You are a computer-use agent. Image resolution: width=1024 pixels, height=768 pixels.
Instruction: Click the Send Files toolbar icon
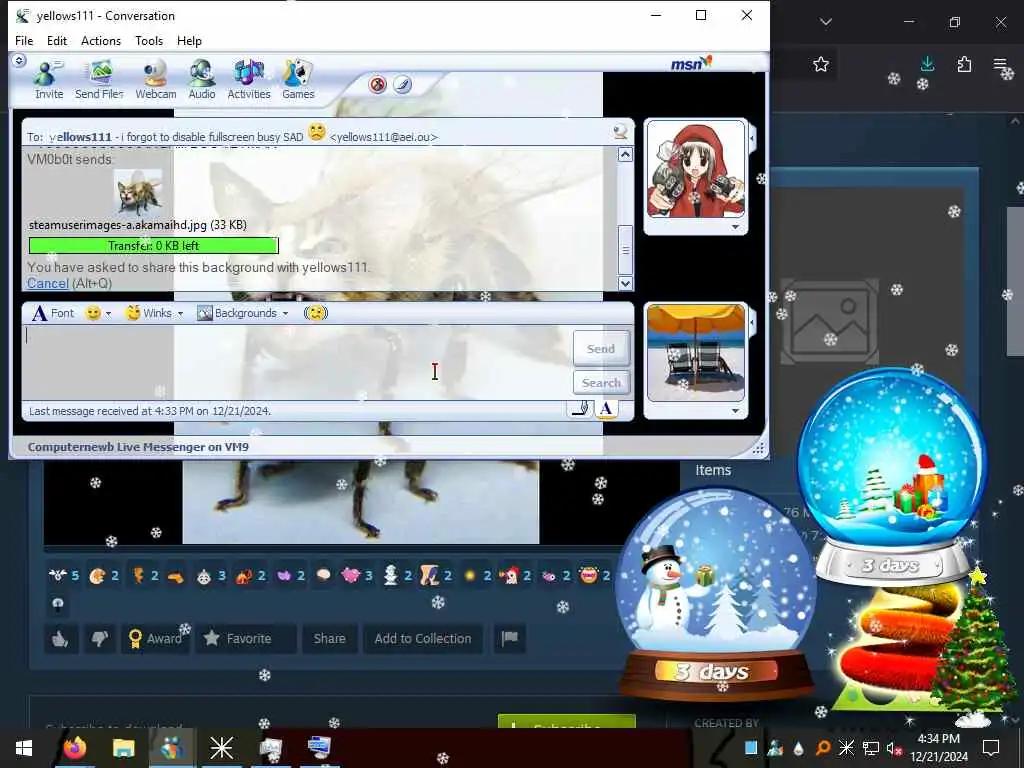point(99,80)
